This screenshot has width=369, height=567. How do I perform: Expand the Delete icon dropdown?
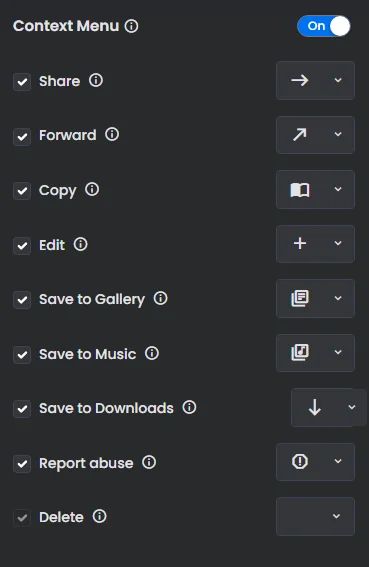tap(336, 516)
